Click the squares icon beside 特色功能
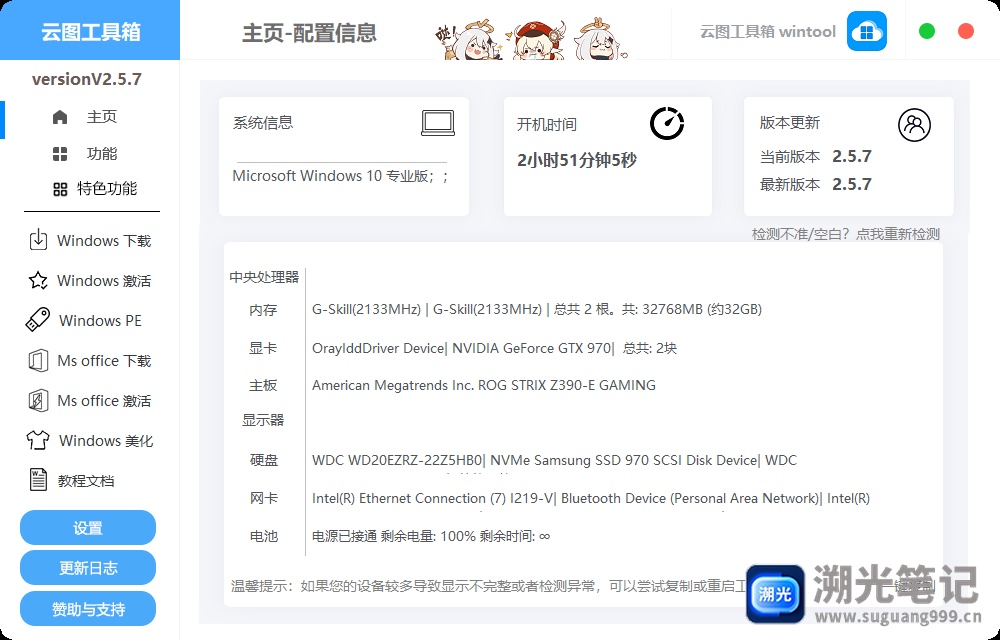 60,189
